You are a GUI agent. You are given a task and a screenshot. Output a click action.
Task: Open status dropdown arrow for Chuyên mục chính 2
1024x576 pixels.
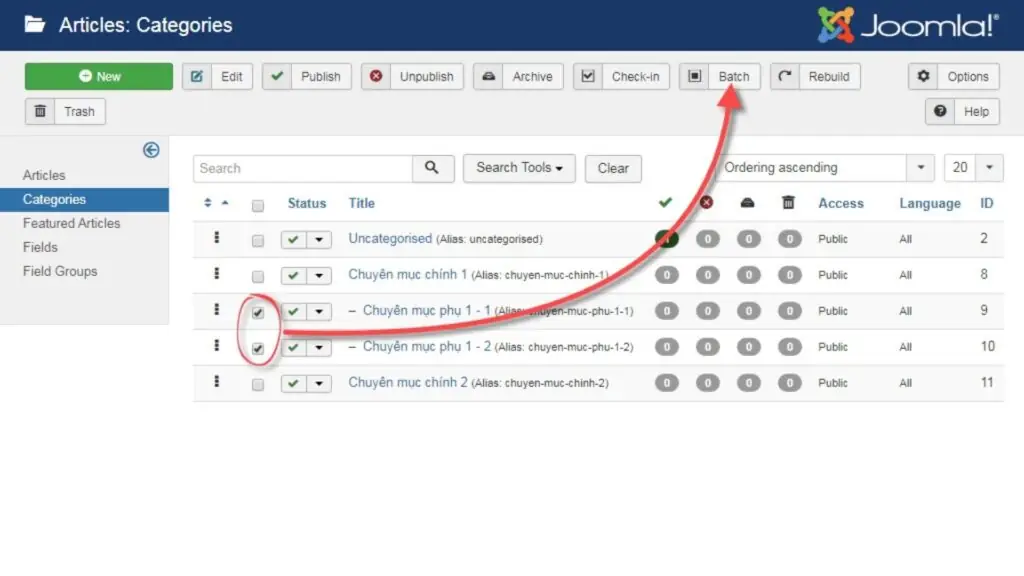tap(319, 383)
